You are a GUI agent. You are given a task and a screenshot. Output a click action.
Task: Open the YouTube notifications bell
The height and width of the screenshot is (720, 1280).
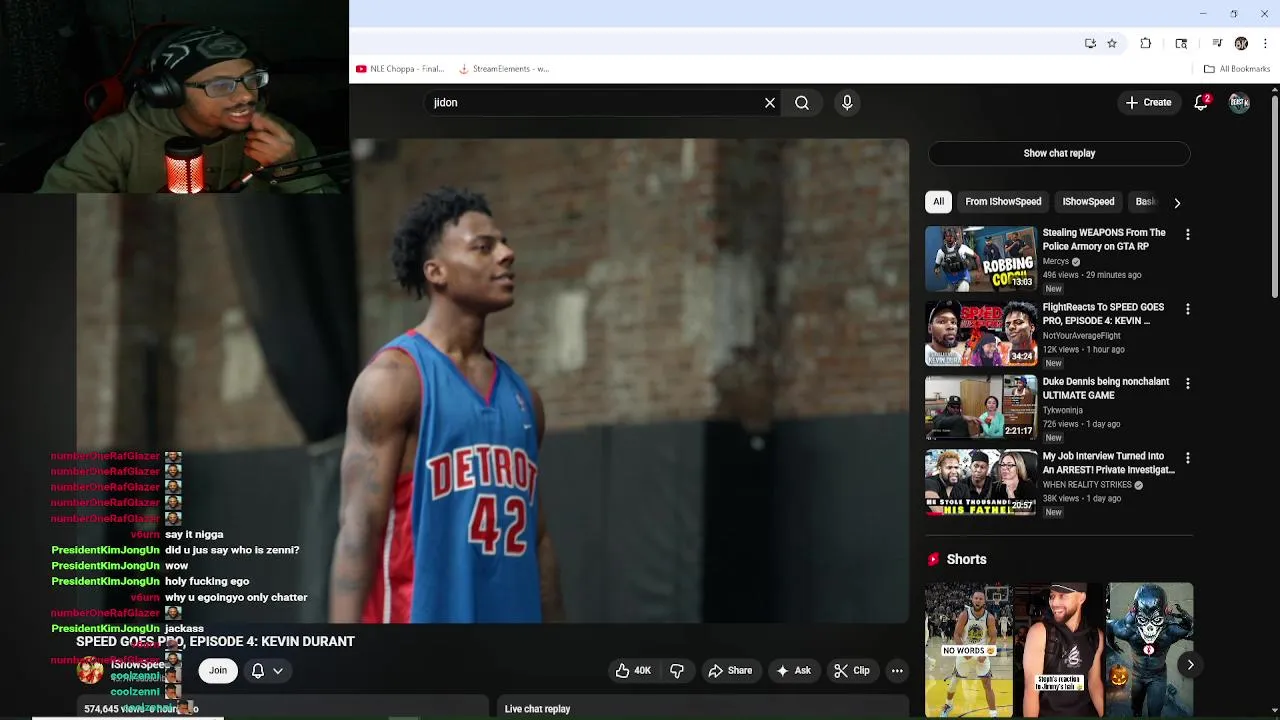(x=1202, y=102)
